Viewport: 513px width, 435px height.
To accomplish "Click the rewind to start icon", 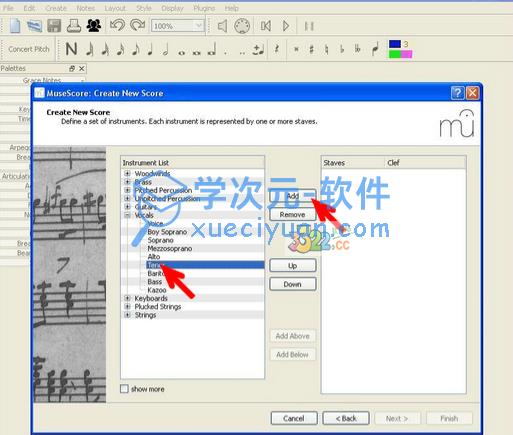I will [x=266, y=26].
